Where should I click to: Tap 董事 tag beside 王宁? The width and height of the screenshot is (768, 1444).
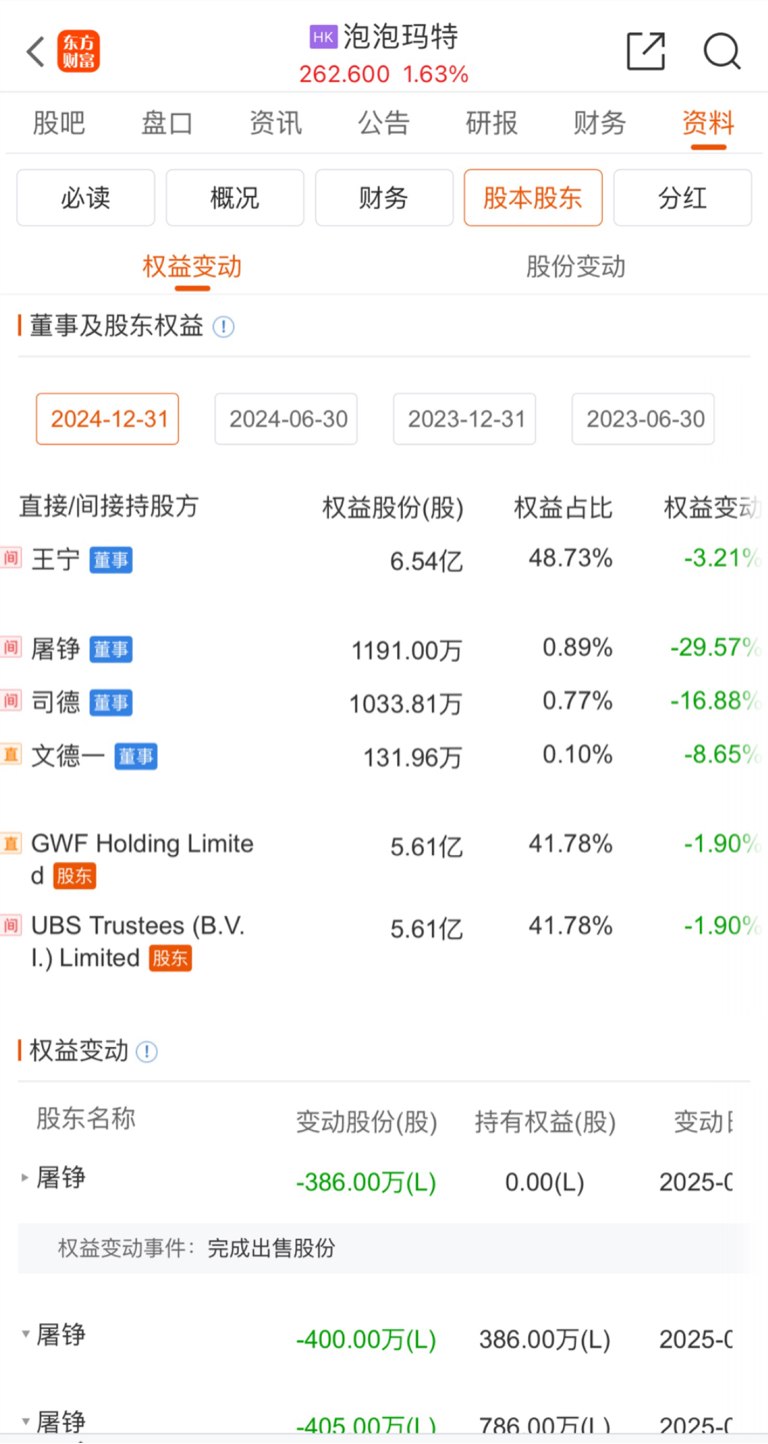111,560
